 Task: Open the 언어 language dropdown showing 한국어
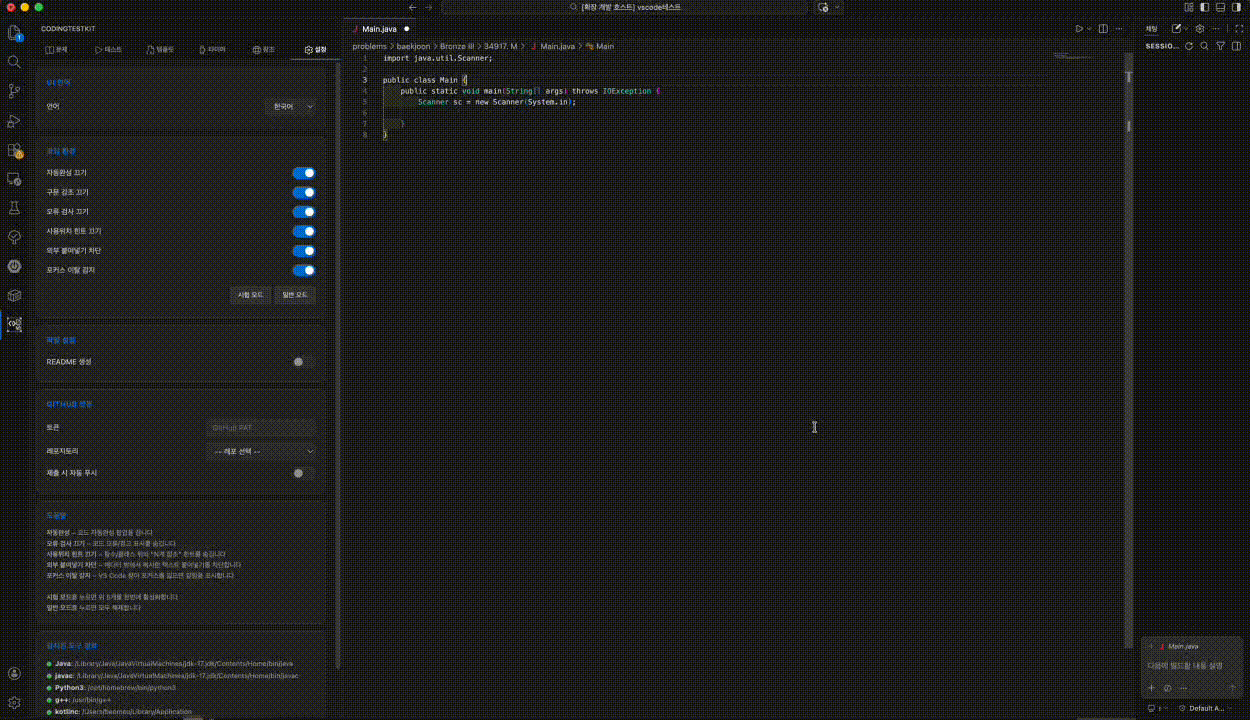coord(291,106)
